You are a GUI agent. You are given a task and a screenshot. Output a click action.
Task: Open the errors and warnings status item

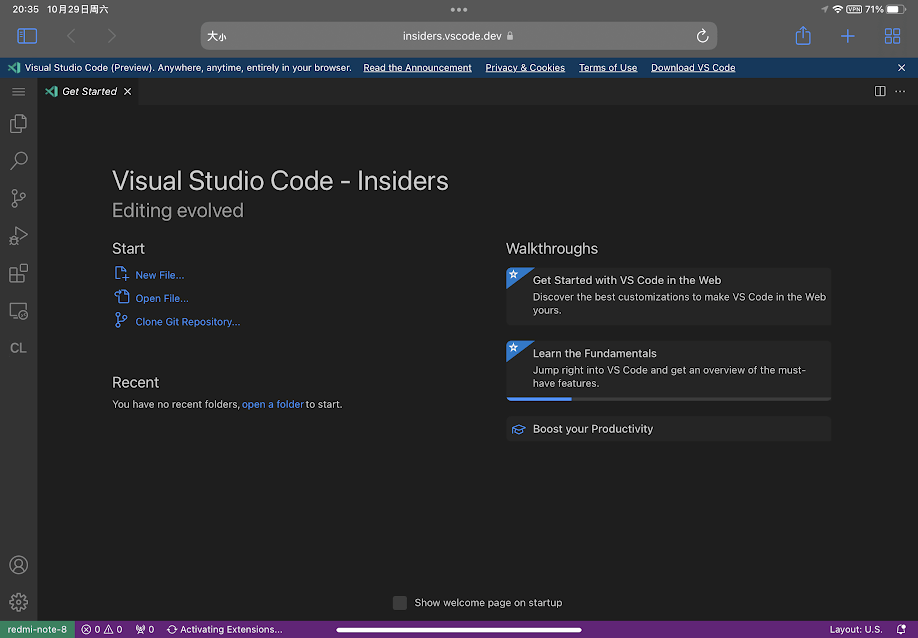[x=102, y=629]
